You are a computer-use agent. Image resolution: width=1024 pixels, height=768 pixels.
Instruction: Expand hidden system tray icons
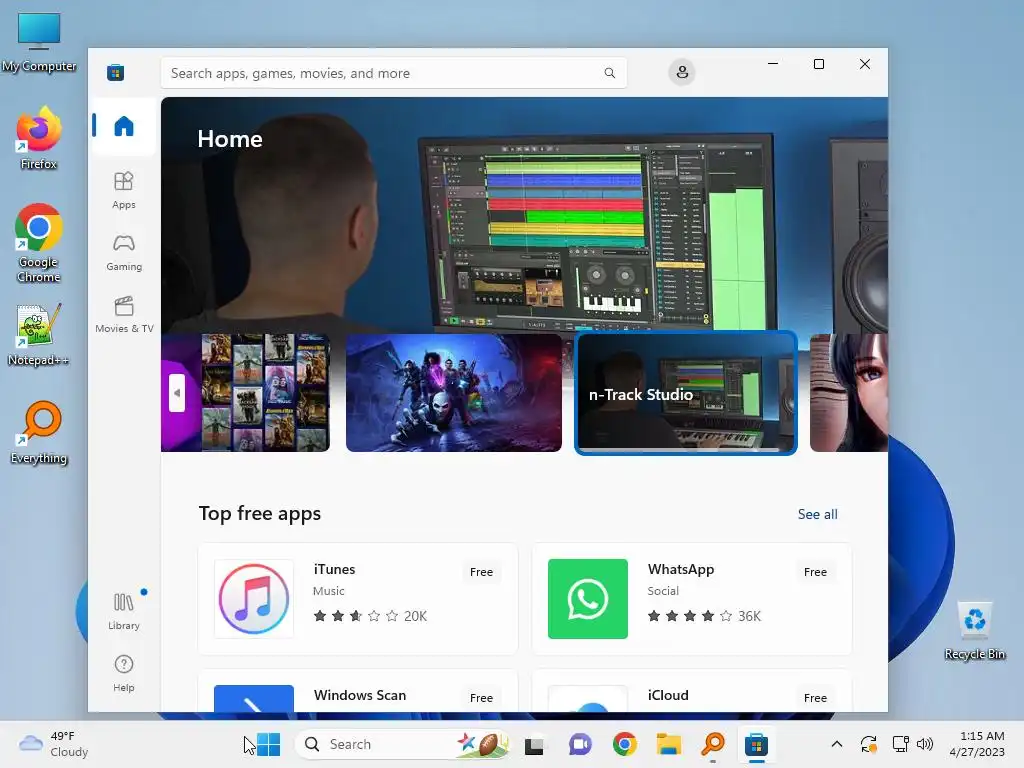point(837,744)
